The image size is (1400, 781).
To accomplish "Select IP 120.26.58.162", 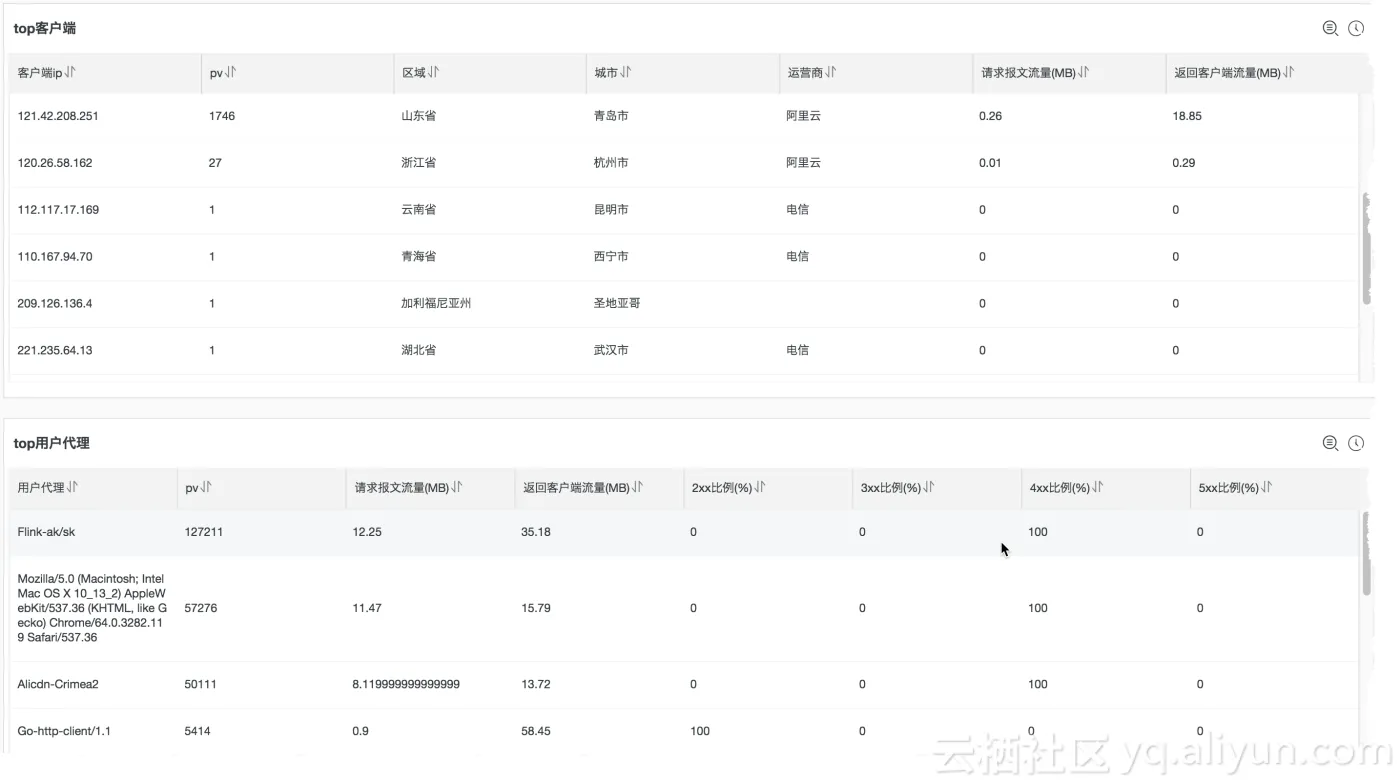I will (55, 163).
